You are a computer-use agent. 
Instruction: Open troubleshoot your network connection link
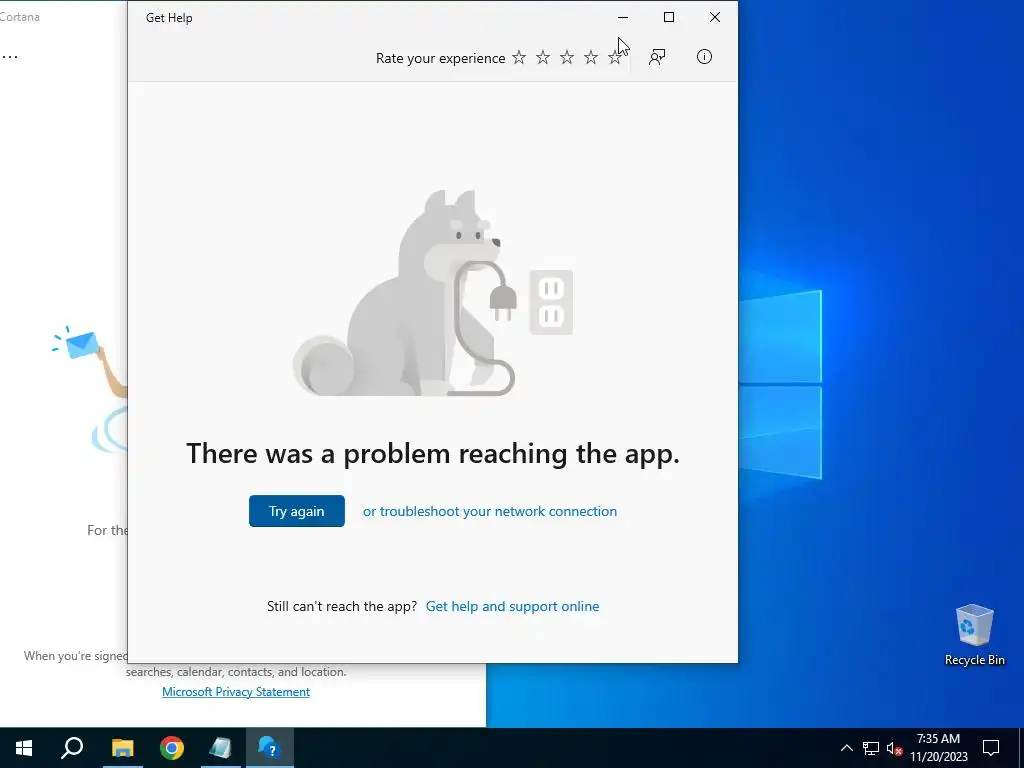point(490,511)
